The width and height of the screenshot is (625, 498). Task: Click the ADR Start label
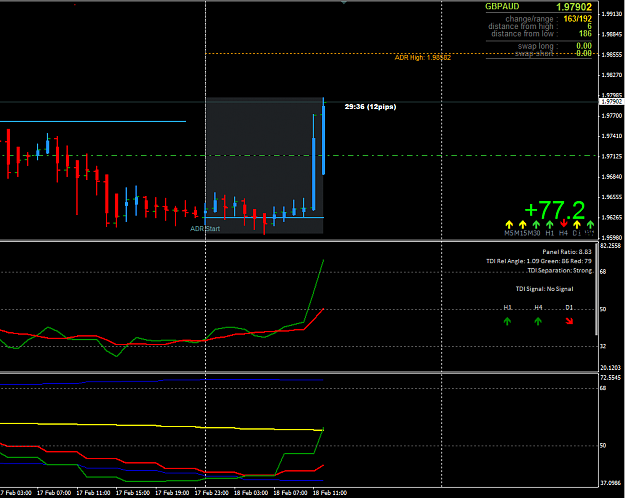(205, 229)
